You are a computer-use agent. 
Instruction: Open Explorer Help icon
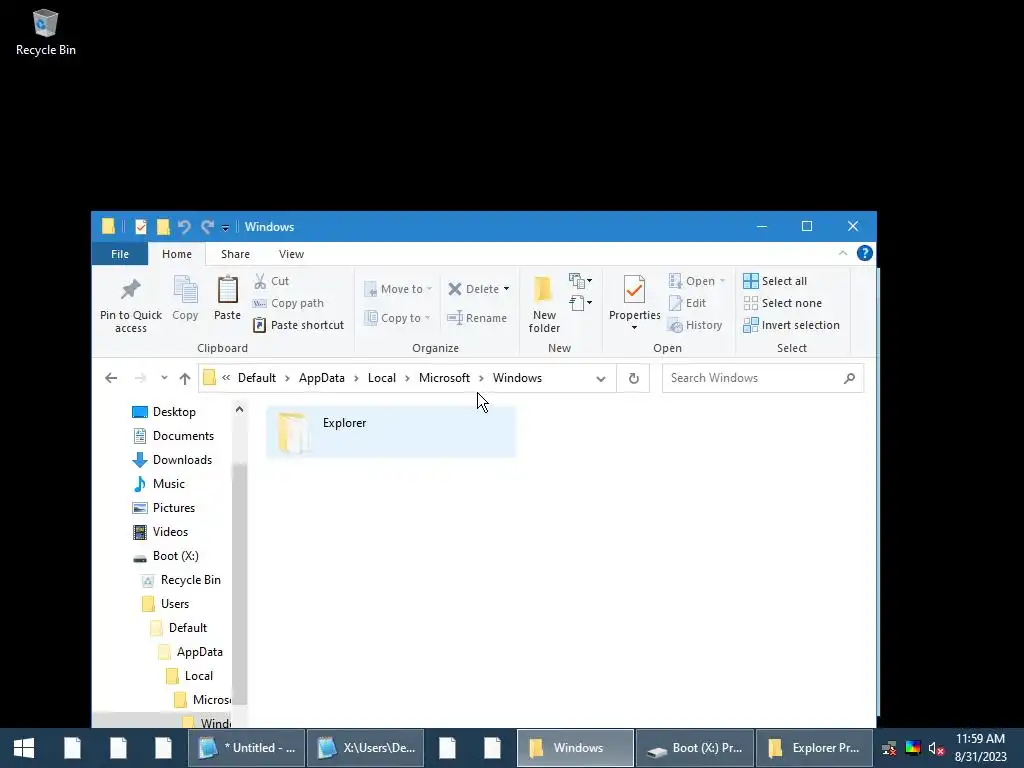865,253
